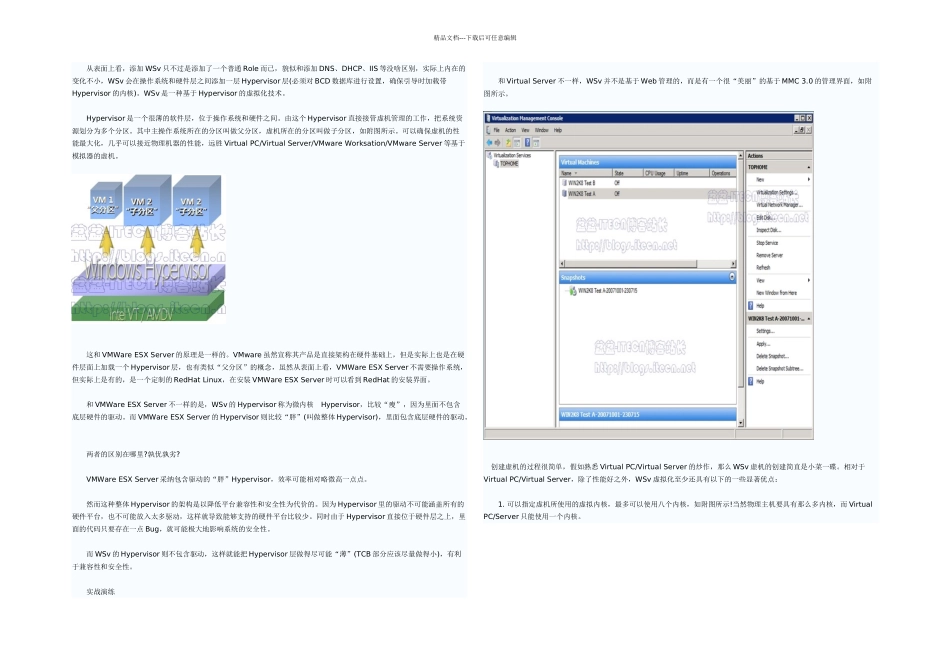Click Delete Snapshot action
This screenshot has height=672, width=950.
[x=772, y=356]
